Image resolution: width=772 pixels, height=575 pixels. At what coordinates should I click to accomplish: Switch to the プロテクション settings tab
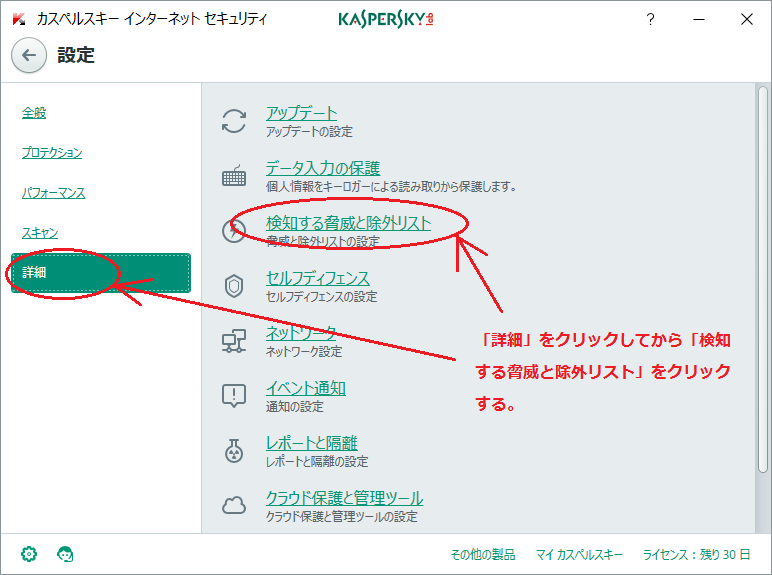coord(52,153)
